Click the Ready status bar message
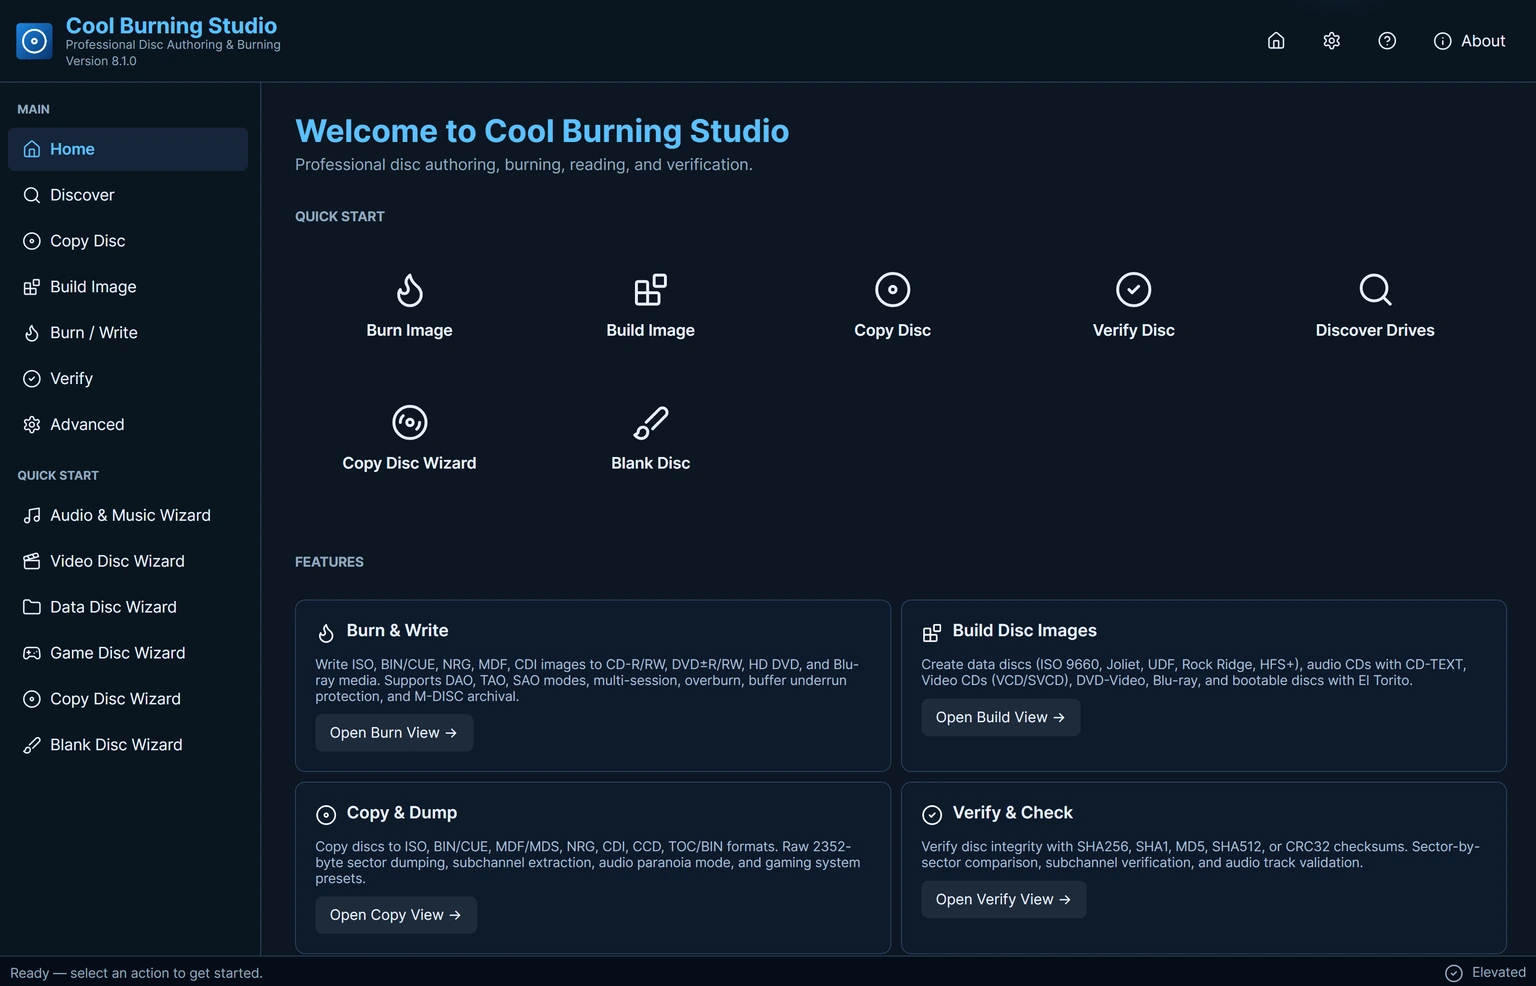This screenshot has width=1536, height=986. click(x=136, y=973)
